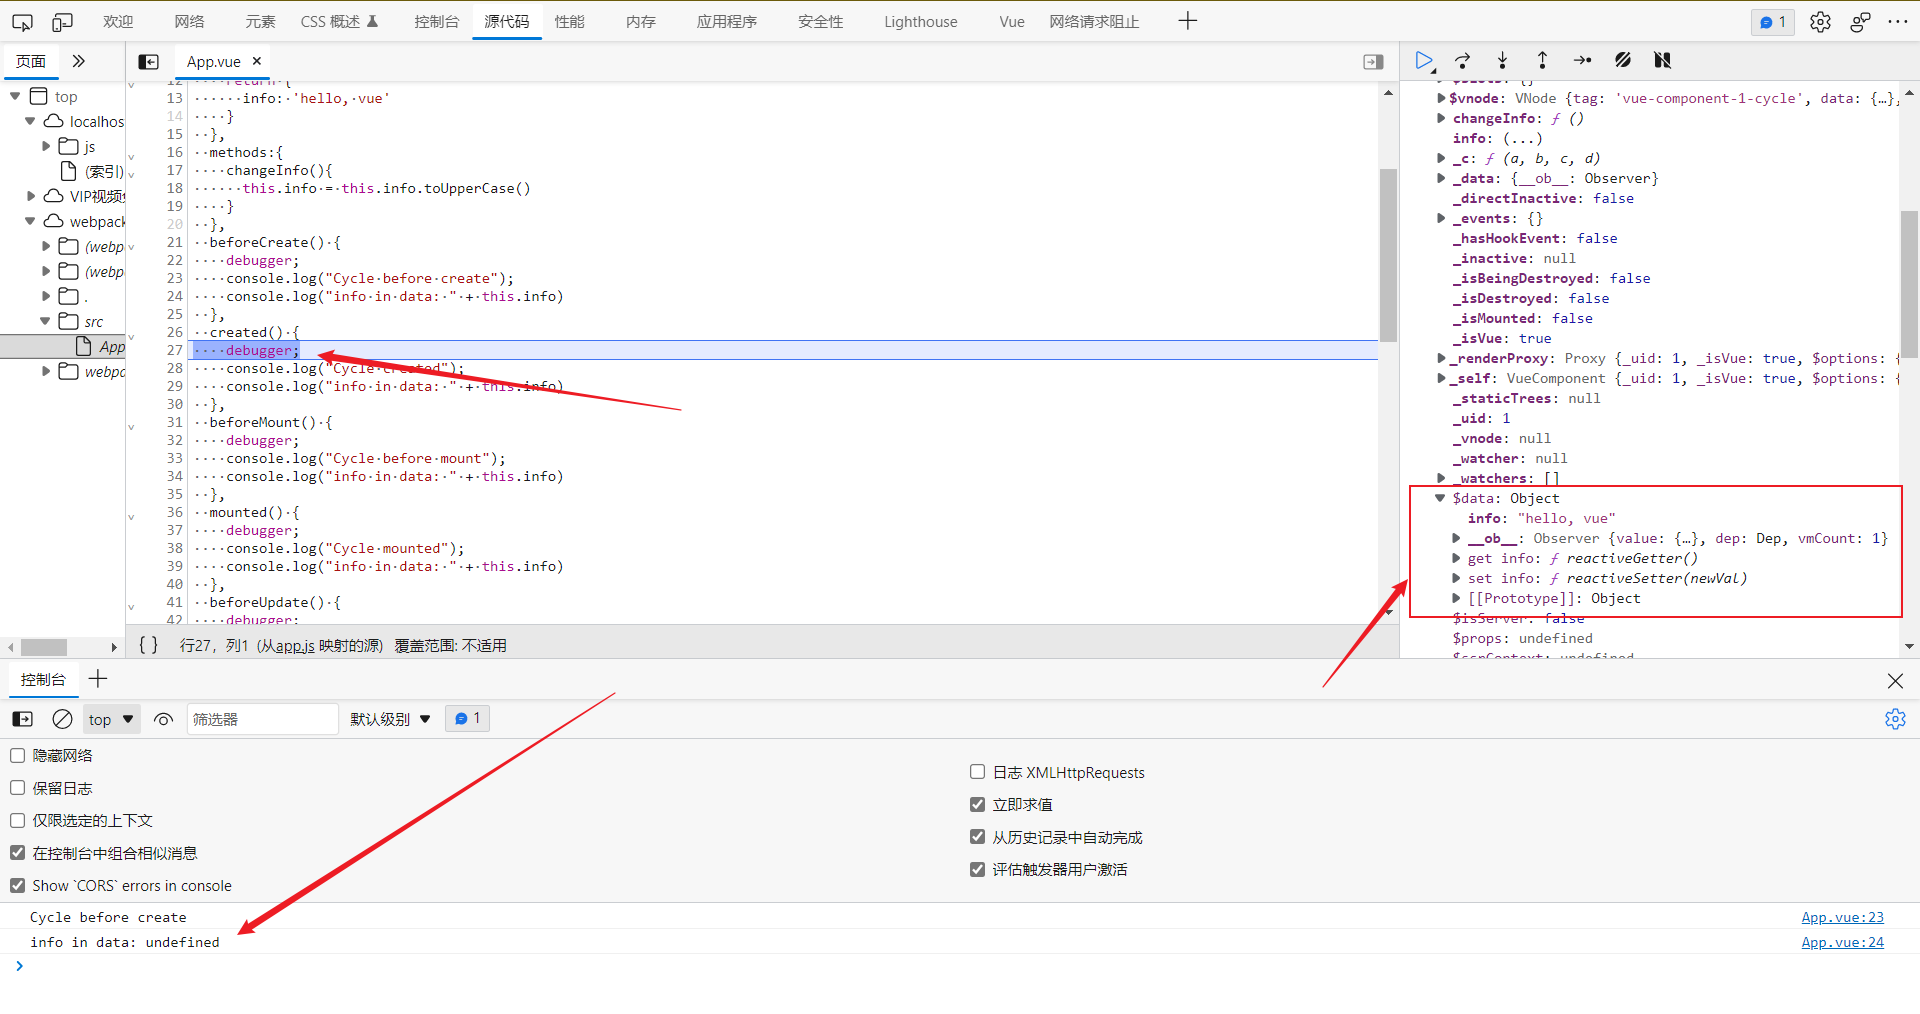Focus the console filter input field

[x=262, y=719]
